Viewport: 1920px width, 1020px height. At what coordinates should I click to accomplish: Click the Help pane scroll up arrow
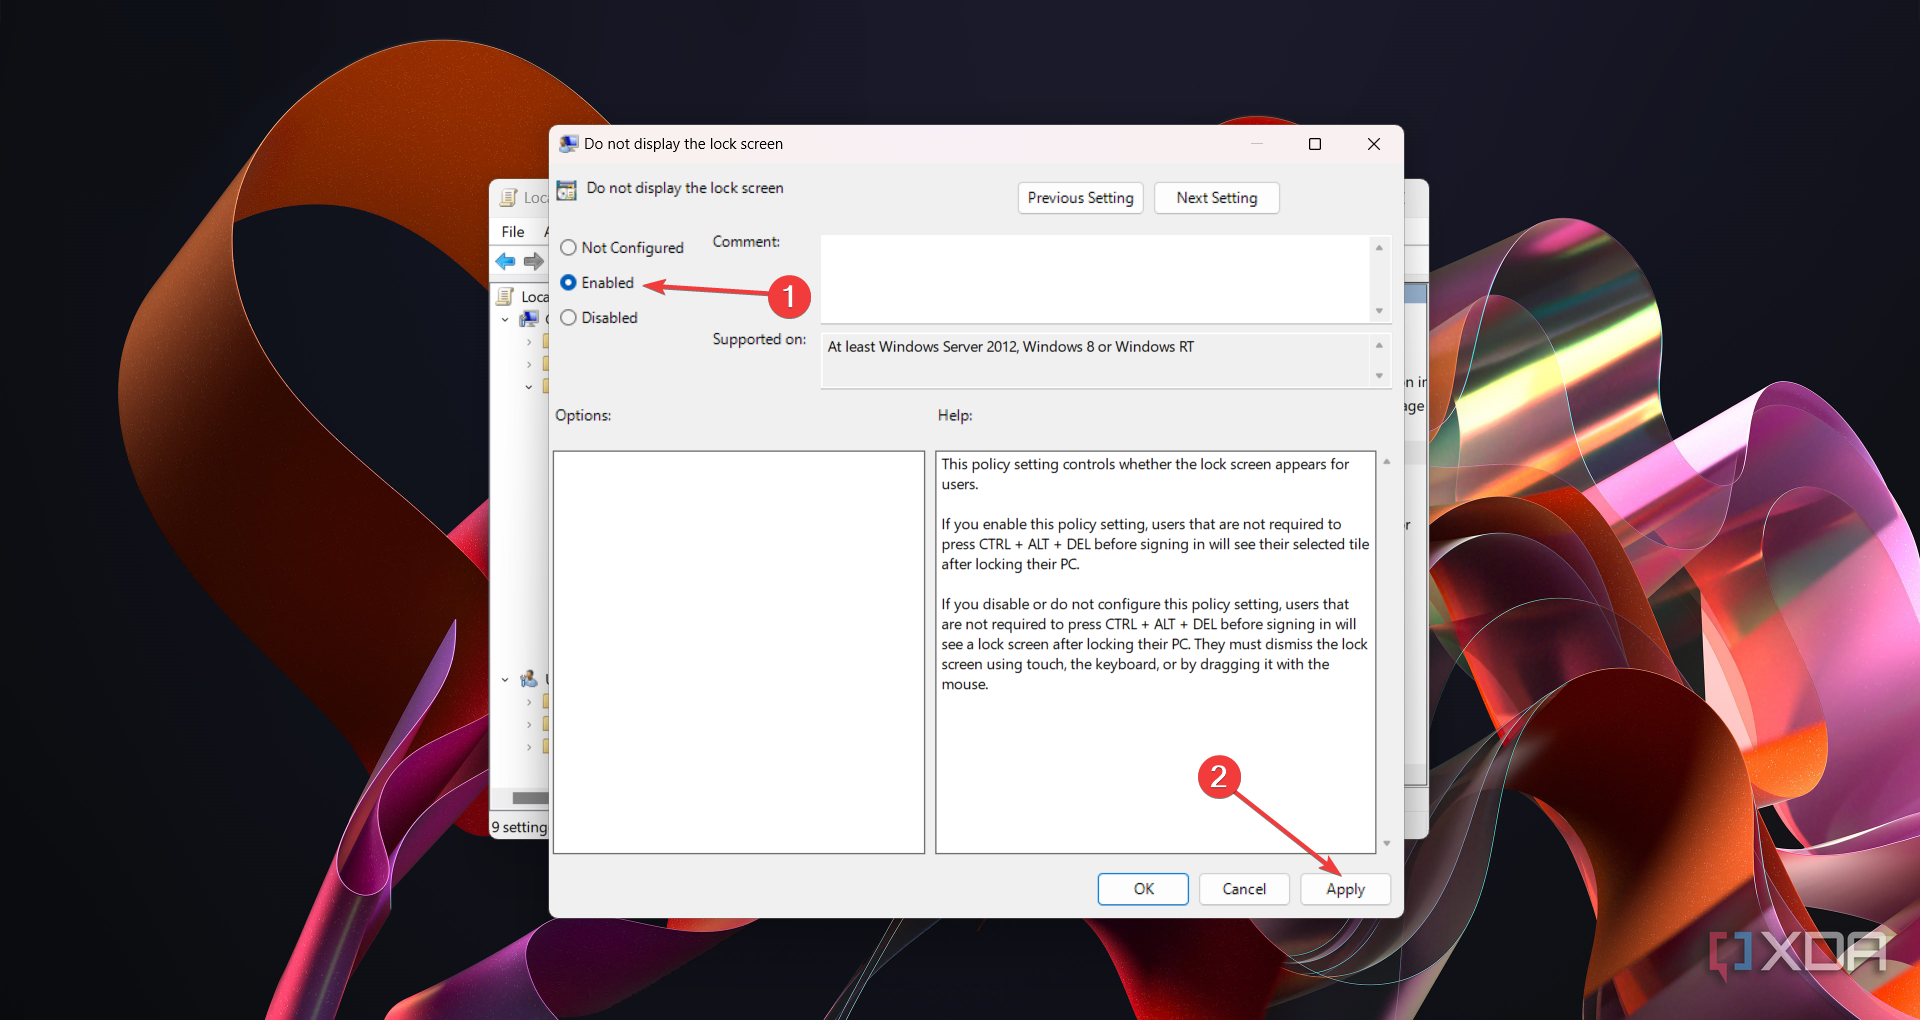[x=1387, y=461]
